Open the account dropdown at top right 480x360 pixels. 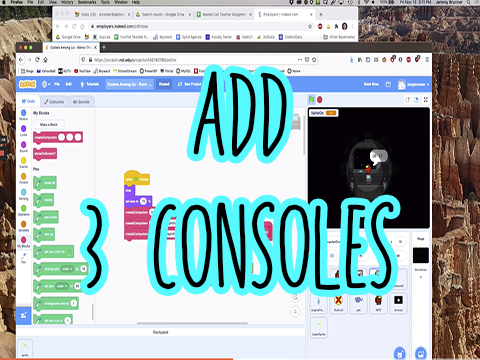[x=413, y=84]
